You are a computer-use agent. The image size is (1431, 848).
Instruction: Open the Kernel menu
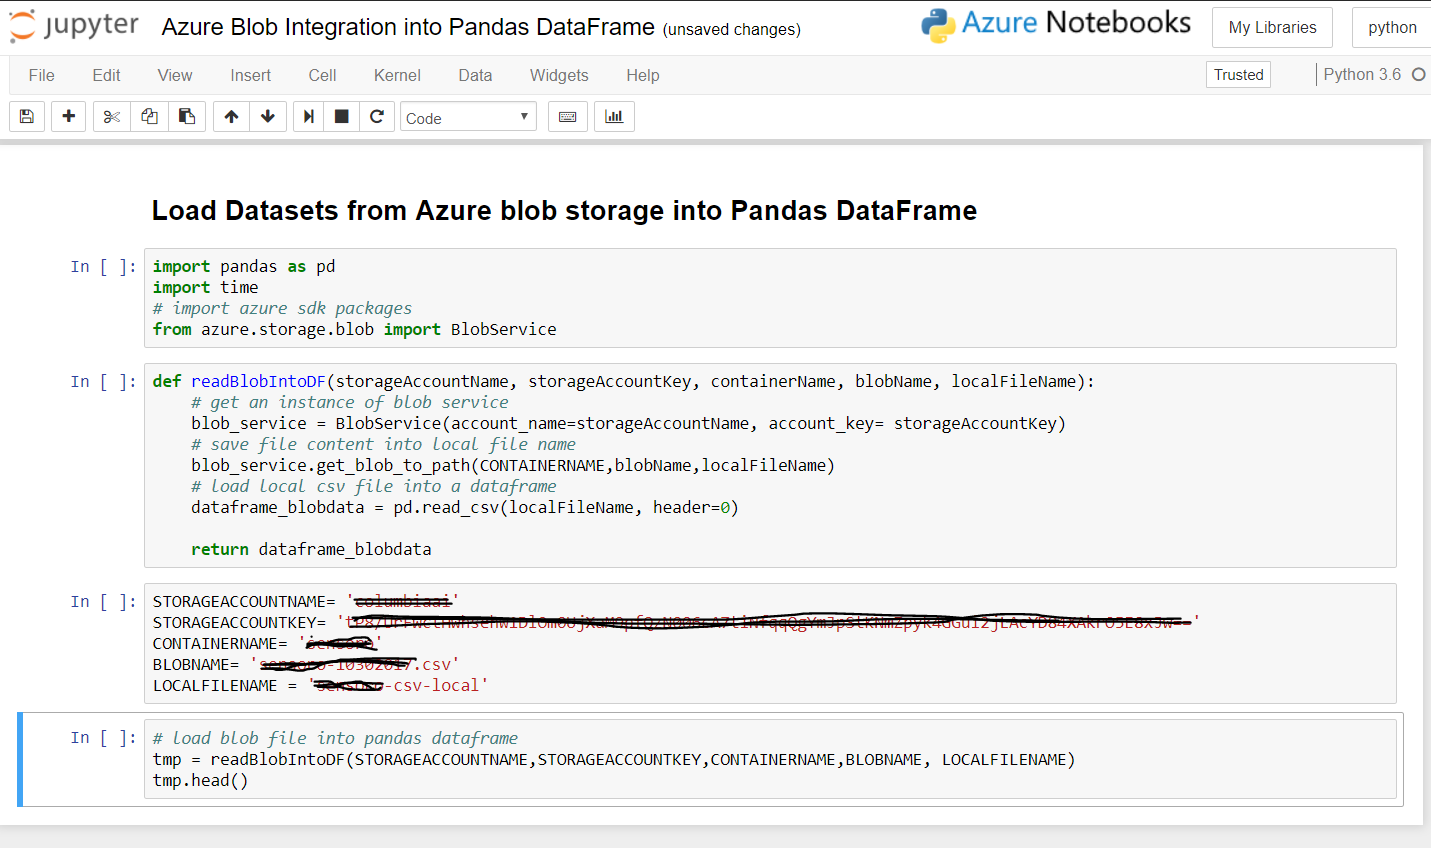click(397, 75)
